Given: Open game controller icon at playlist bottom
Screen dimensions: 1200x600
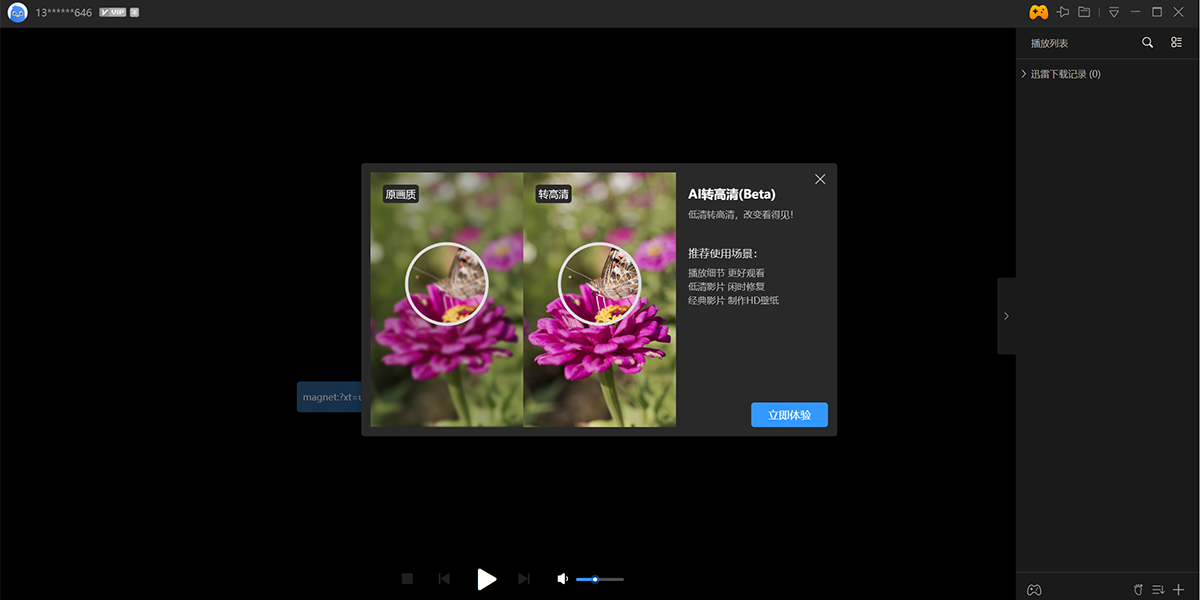Looking at the screenshot, I should (x=1035, y=590).
